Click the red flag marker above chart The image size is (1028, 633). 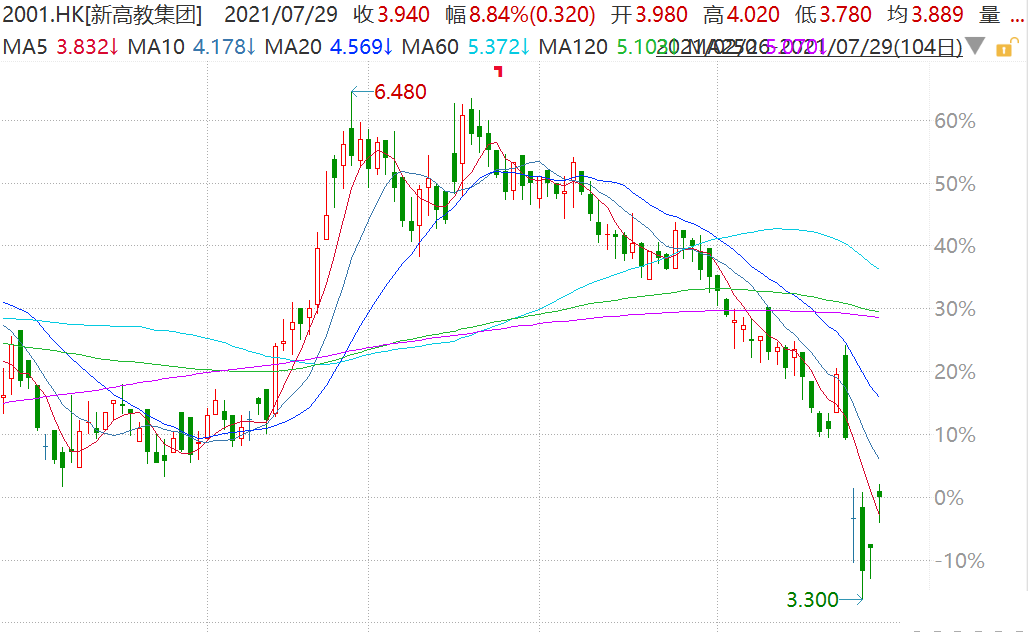click(498, 71)
